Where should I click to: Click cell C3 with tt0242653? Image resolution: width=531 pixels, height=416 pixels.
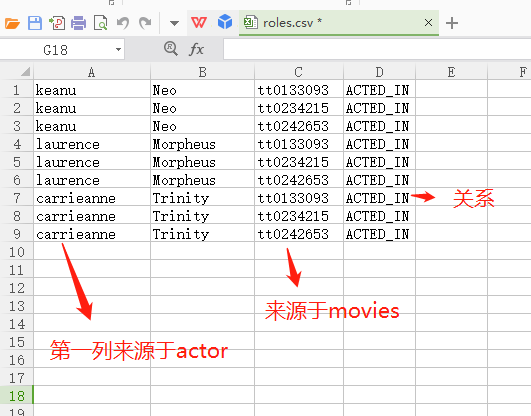299,126
